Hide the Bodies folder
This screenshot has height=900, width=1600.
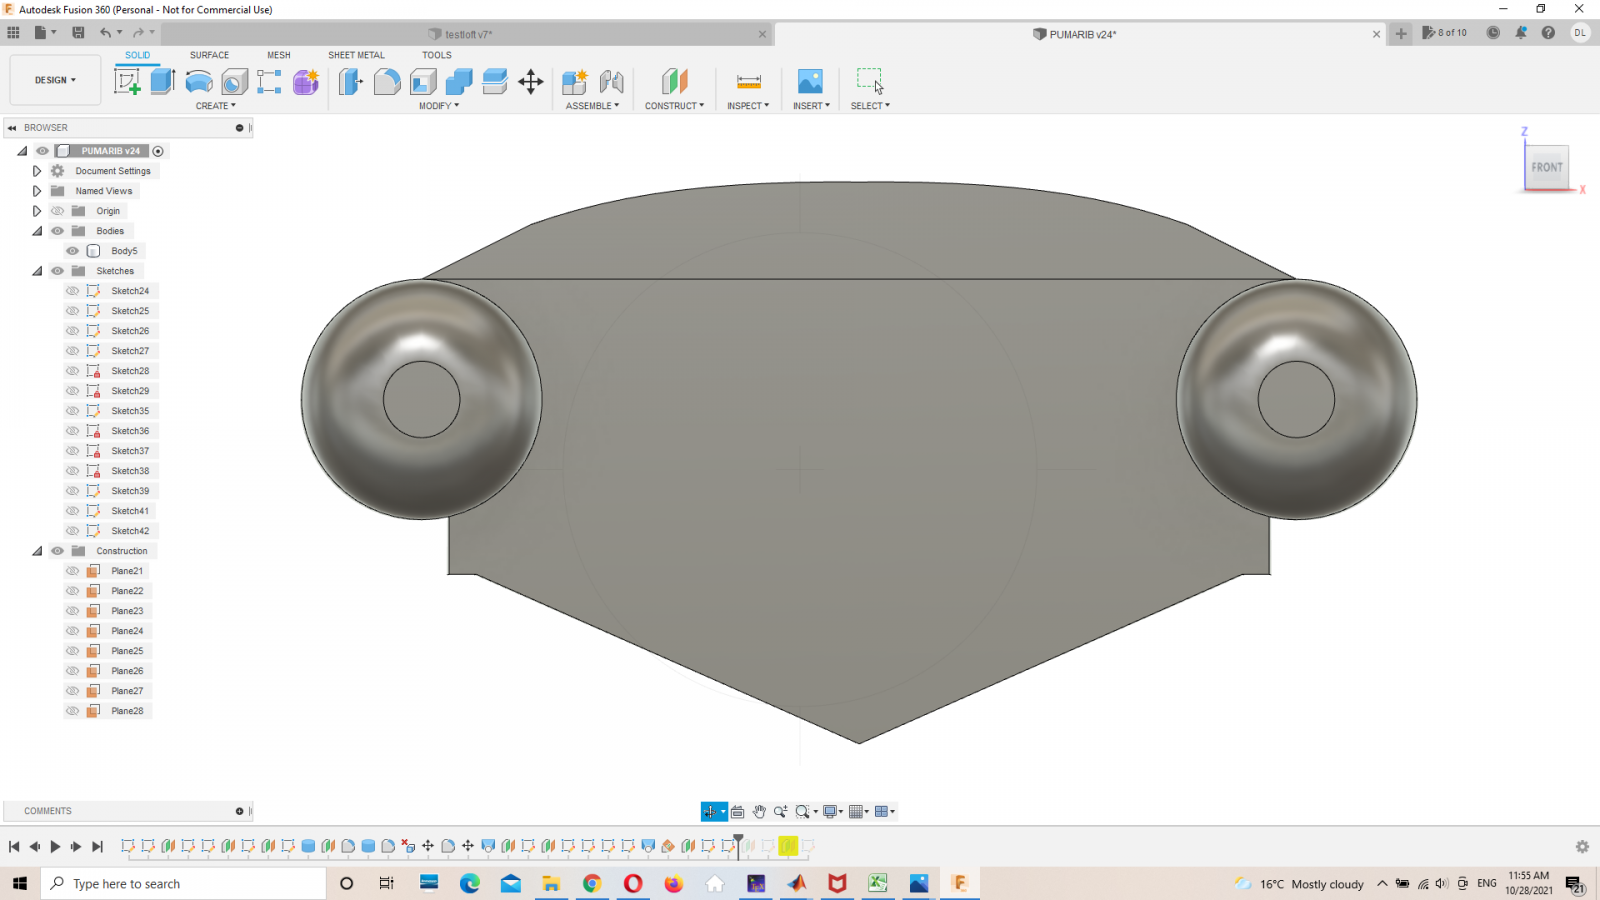58,231
